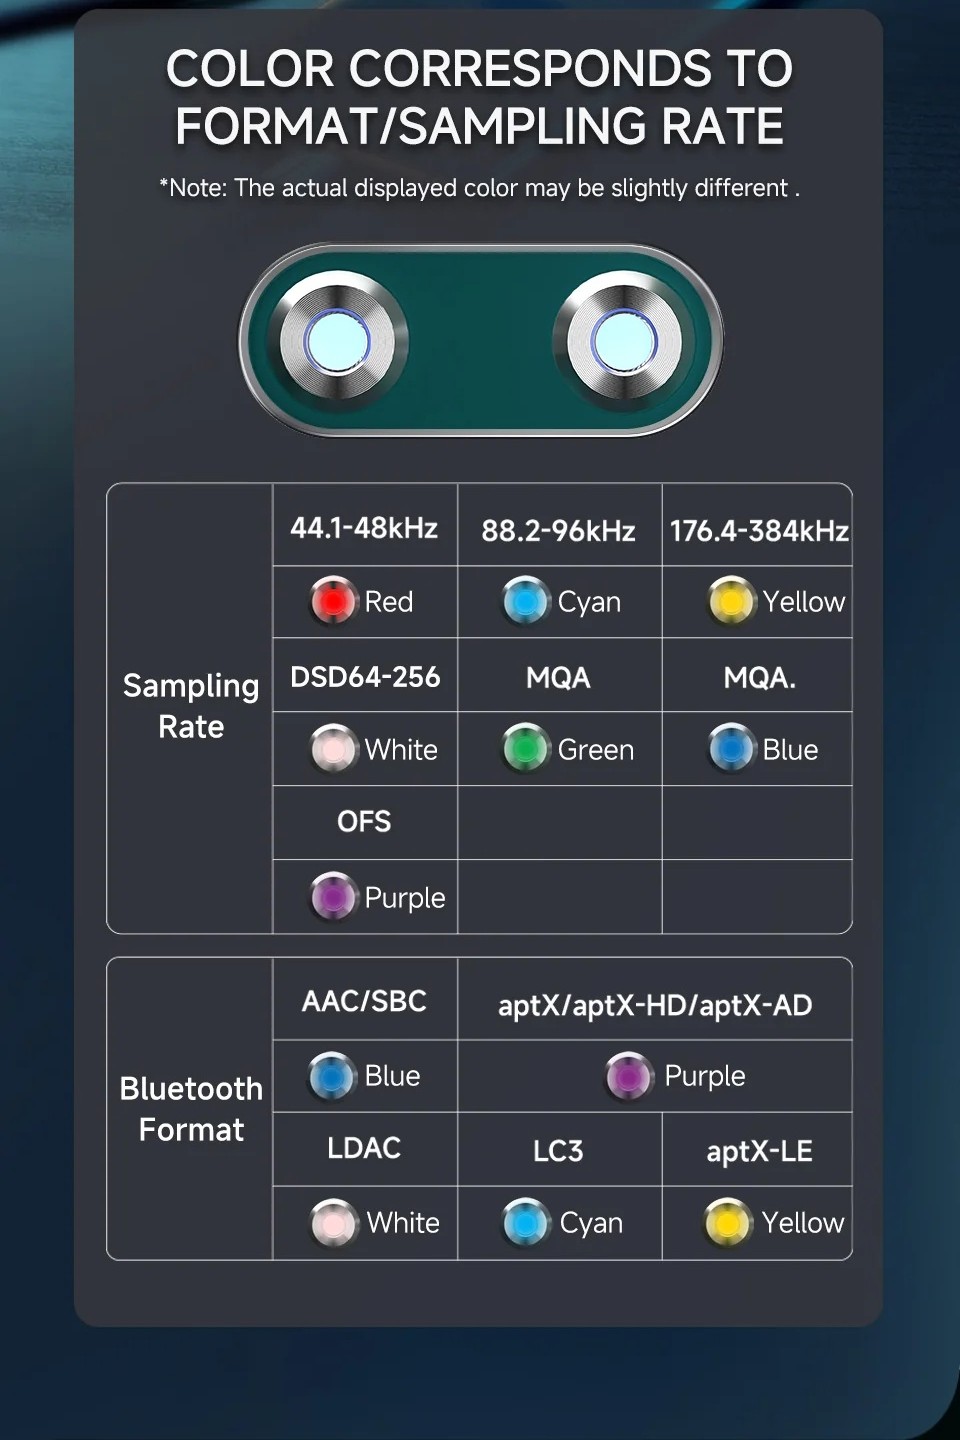
Task: Click the Sampling Rate row header
Action: click(191, 706)
